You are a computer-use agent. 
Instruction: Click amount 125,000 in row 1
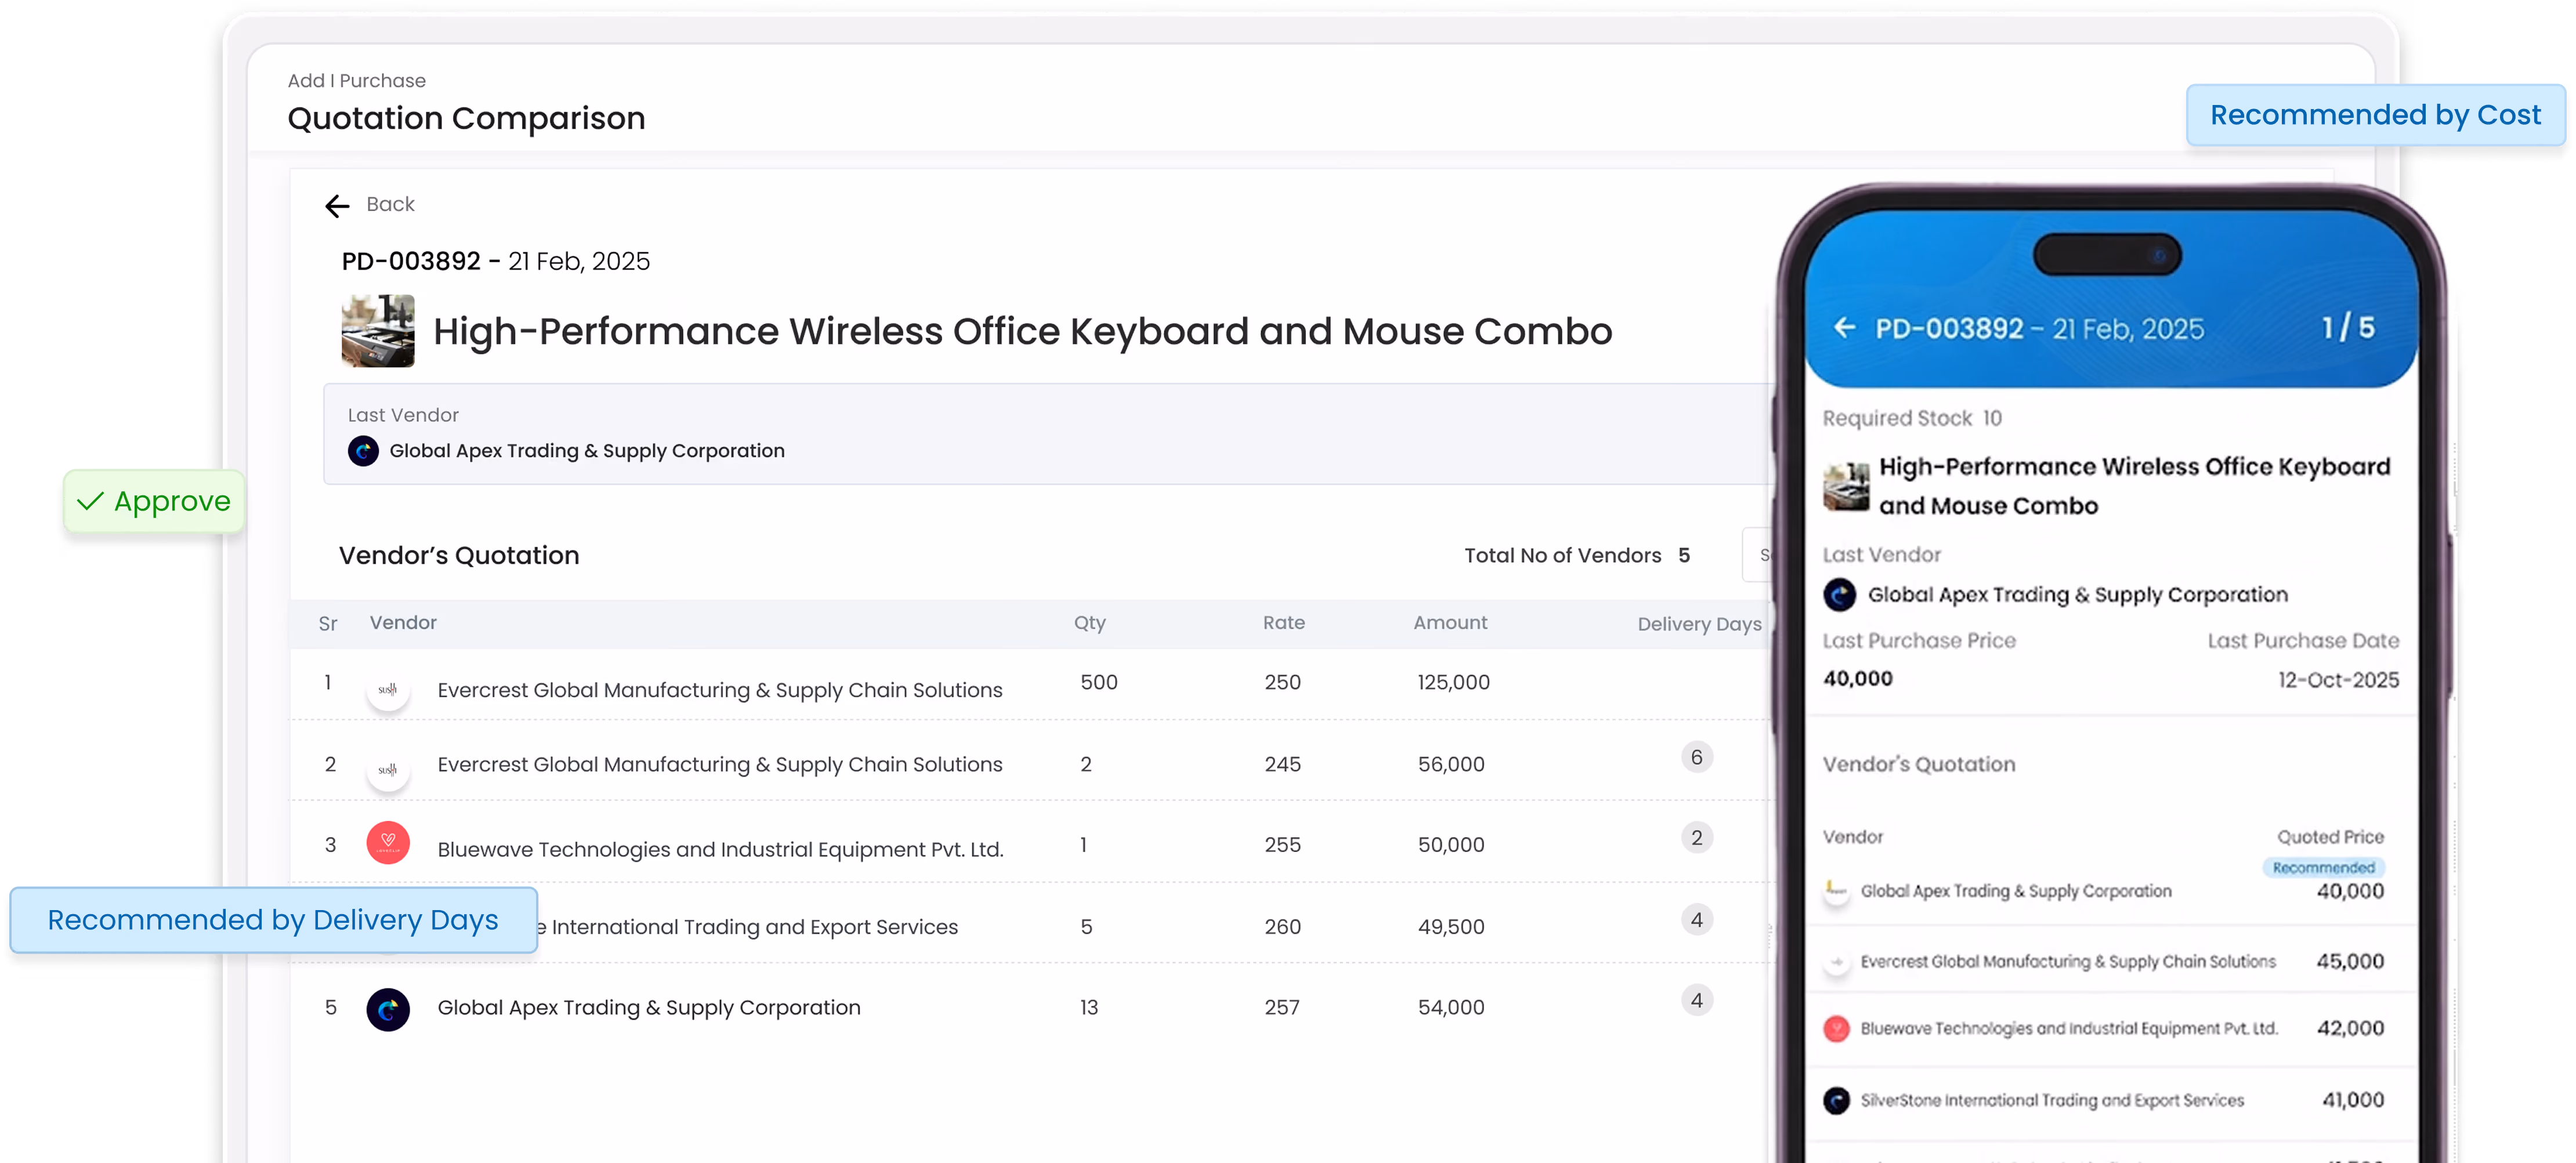point(1453,682)
